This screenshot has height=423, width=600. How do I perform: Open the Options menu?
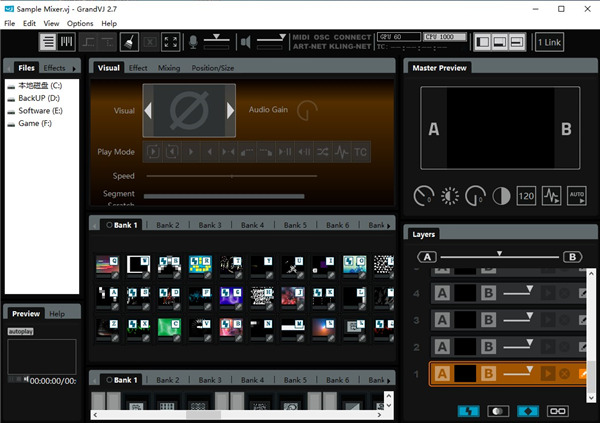click(80, 23)
